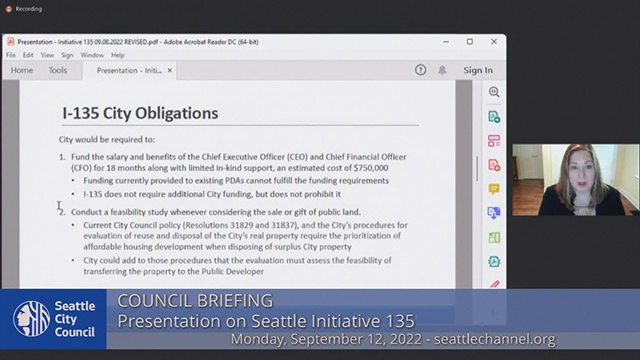Screen dimensions: 640x360
Task: Open the Create PDF tool
Action: (x=494, y=165)
